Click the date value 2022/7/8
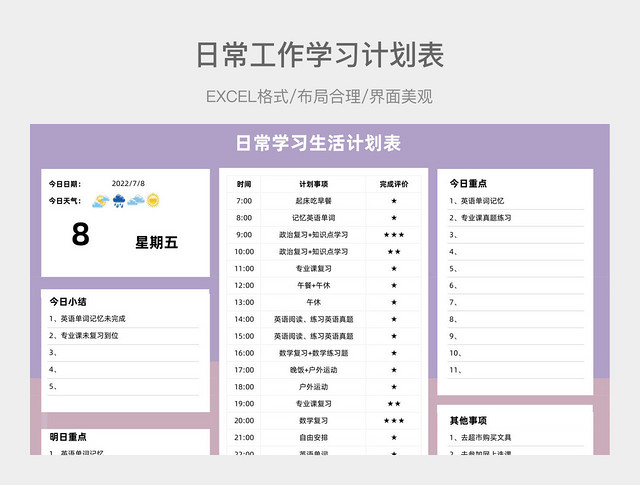640x485 pixels. click(128, 183)
